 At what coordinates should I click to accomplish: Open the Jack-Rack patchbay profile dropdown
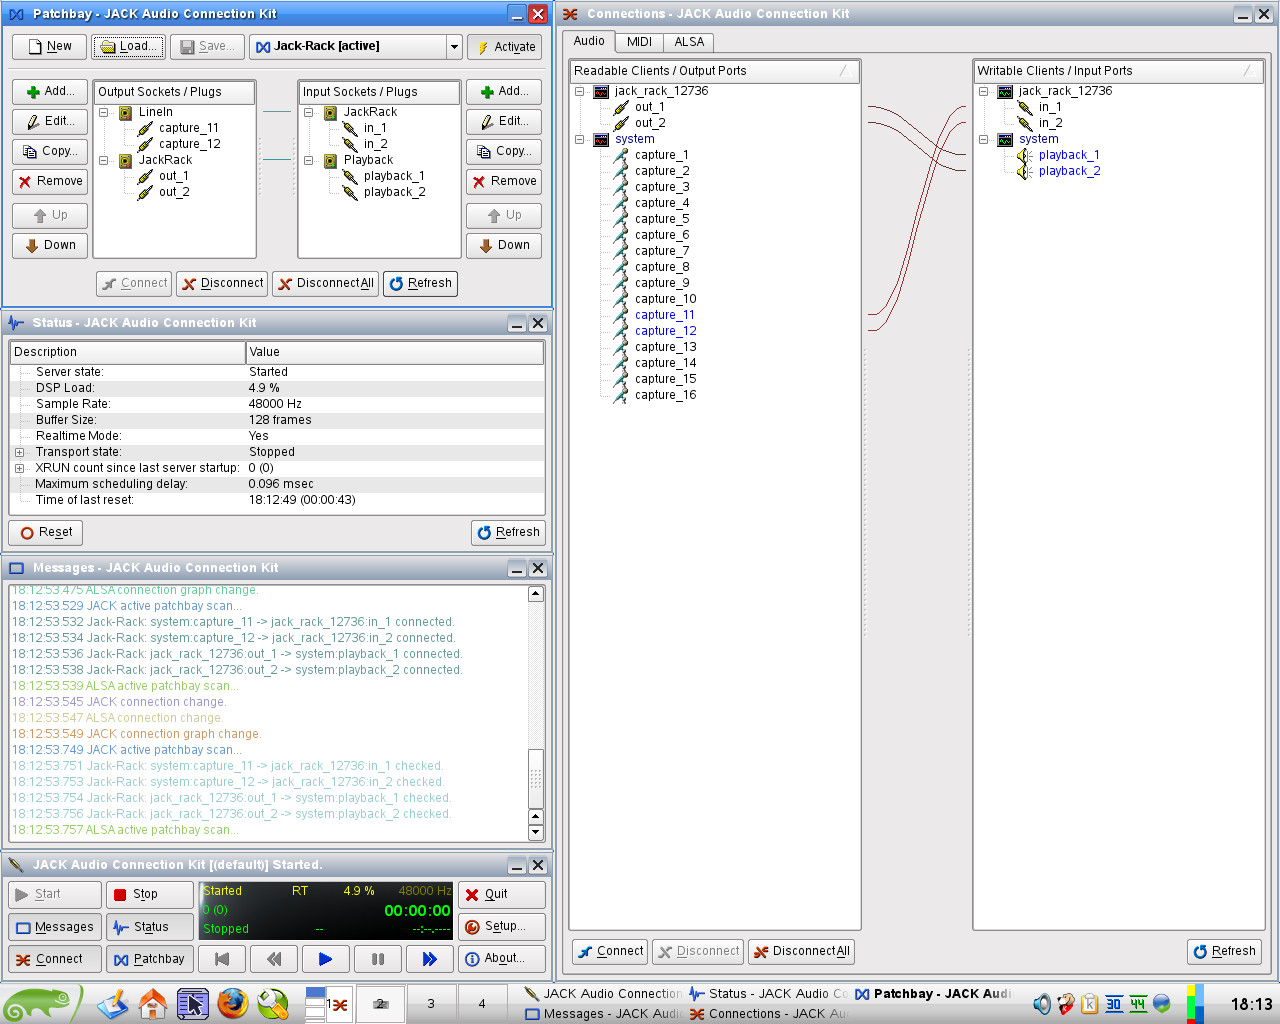pos(454,47)
